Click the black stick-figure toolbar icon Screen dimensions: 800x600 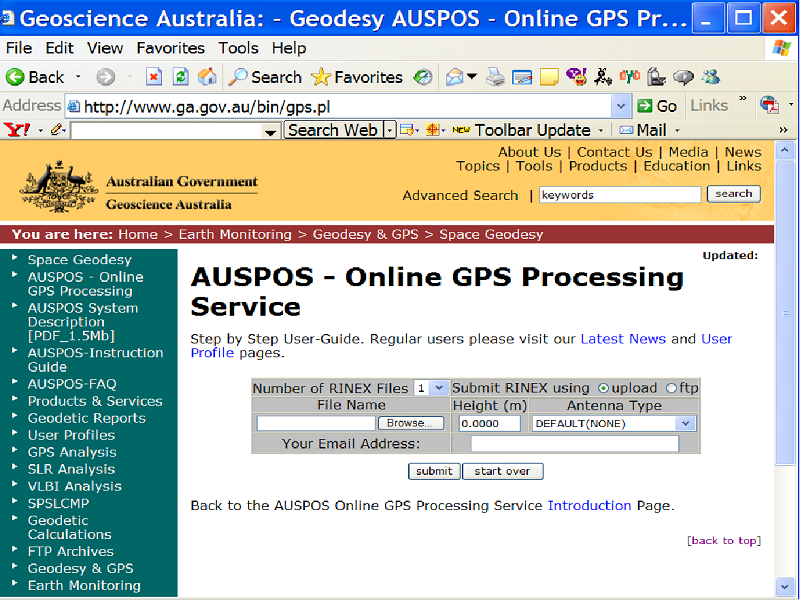click(x=603, y=77)
